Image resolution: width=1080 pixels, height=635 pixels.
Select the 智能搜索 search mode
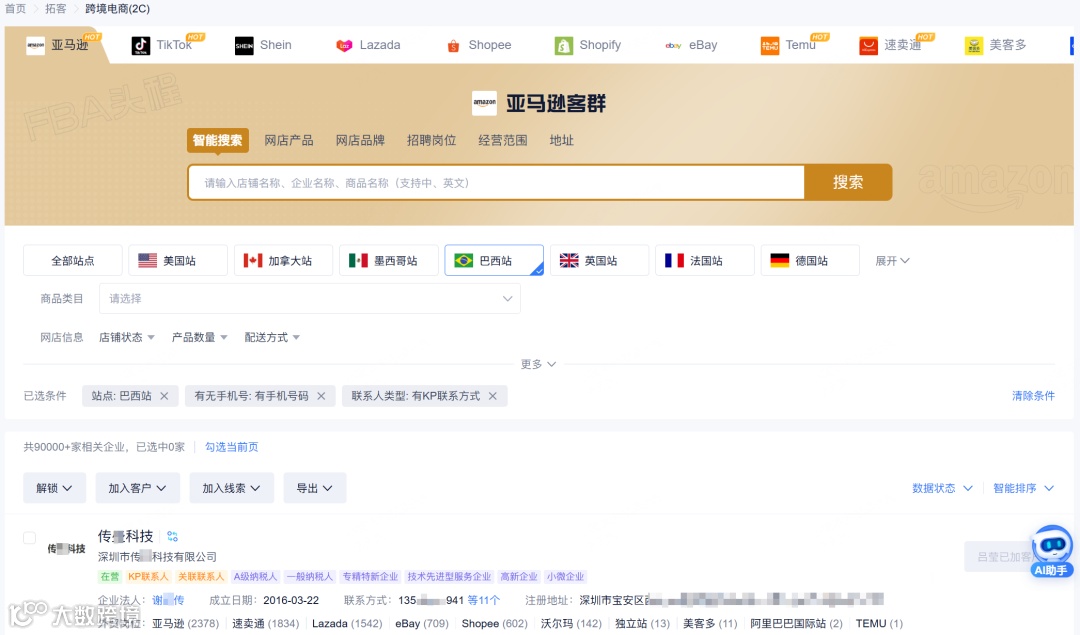[x=218, y=140]
